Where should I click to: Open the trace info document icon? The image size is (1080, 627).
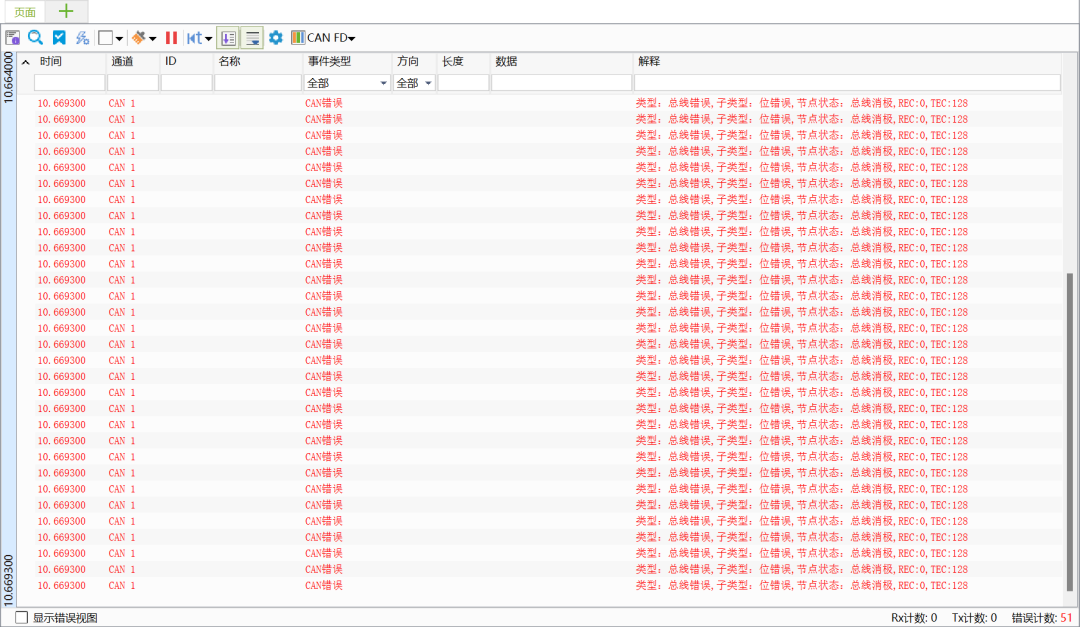click(x=12, y=38)
